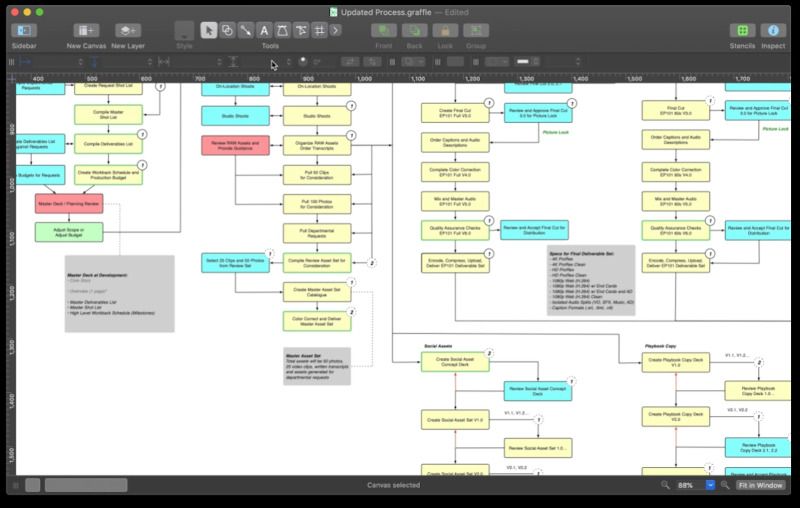The image size is (800, 508).
Task: Click the Lock toolbar button
Action: [x=445, y=31]
